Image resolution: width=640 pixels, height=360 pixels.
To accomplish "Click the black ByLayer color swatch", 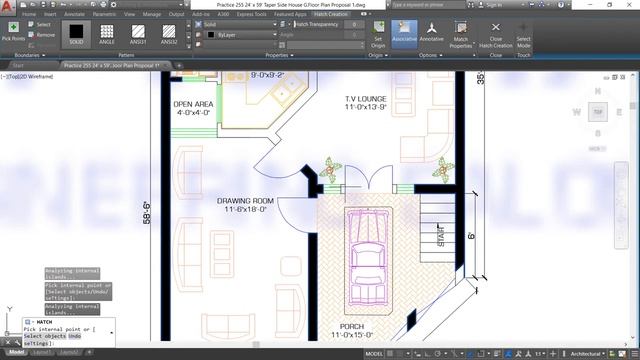I will point(211,35).
